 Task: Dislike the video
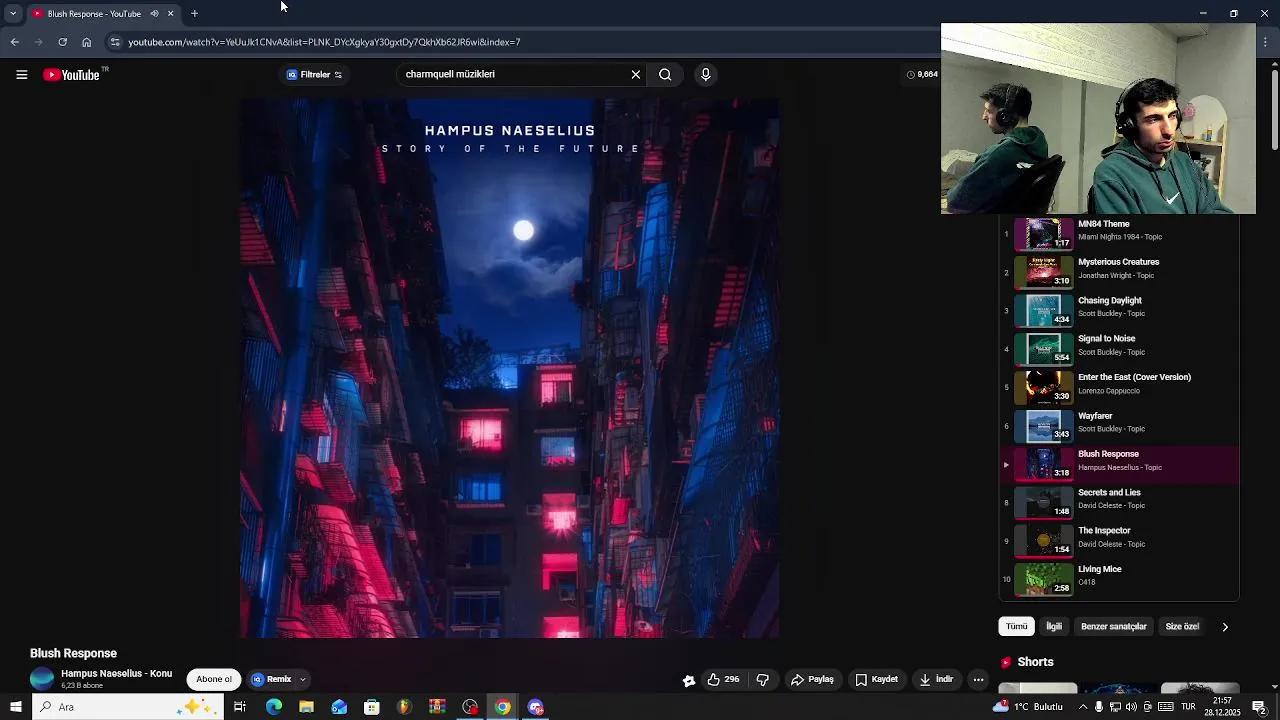click(x=762, y=680)
